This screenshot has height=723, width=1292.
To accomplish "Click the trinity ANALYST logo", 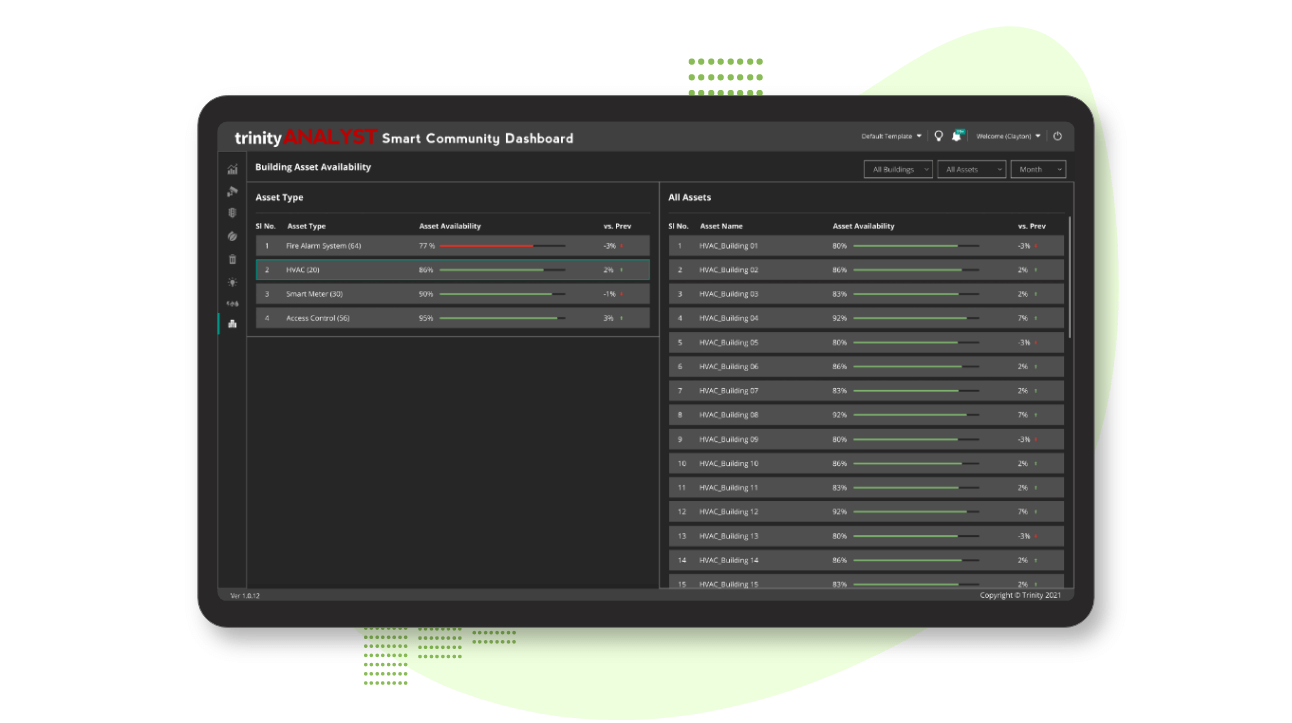I will pos(305,138).
